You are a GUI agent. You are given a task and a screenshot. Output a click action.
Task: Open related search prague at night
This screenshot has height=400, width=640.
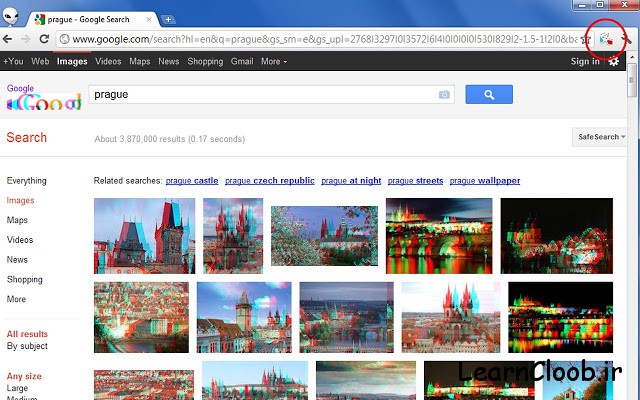point(351,181)
